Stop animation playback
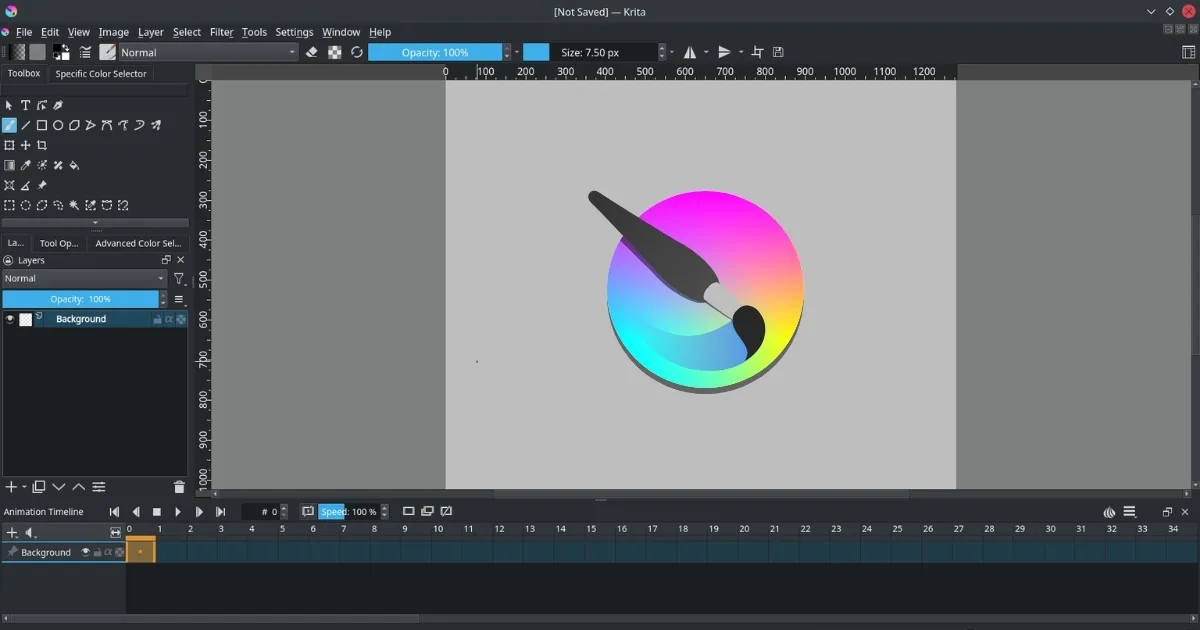Screen dimensions: 1200x630 pyautogui.click(x=157, y=511)
